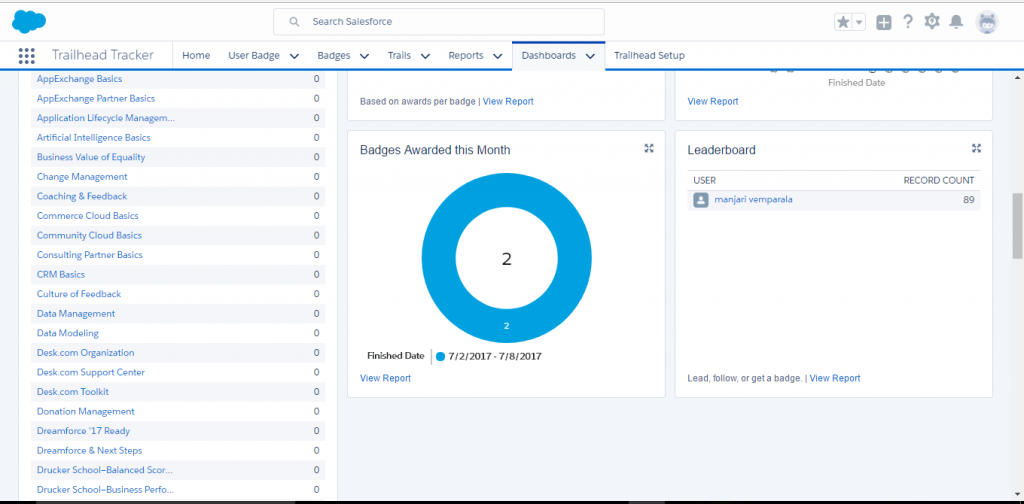Image resolution: width=1024 pixels, height=504 pixels.
Task: Open the Badges tab
Action: [x=334, y=55]
